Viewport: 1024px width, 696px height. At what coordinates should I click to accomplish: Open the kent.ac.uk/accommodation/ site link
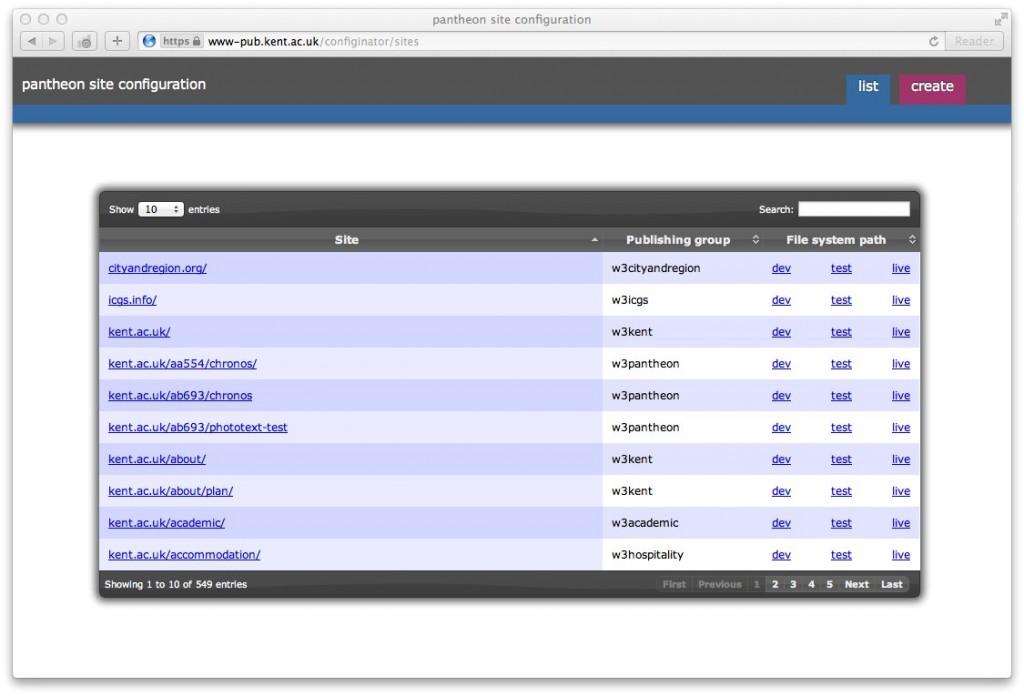click(x=184, y=555)
